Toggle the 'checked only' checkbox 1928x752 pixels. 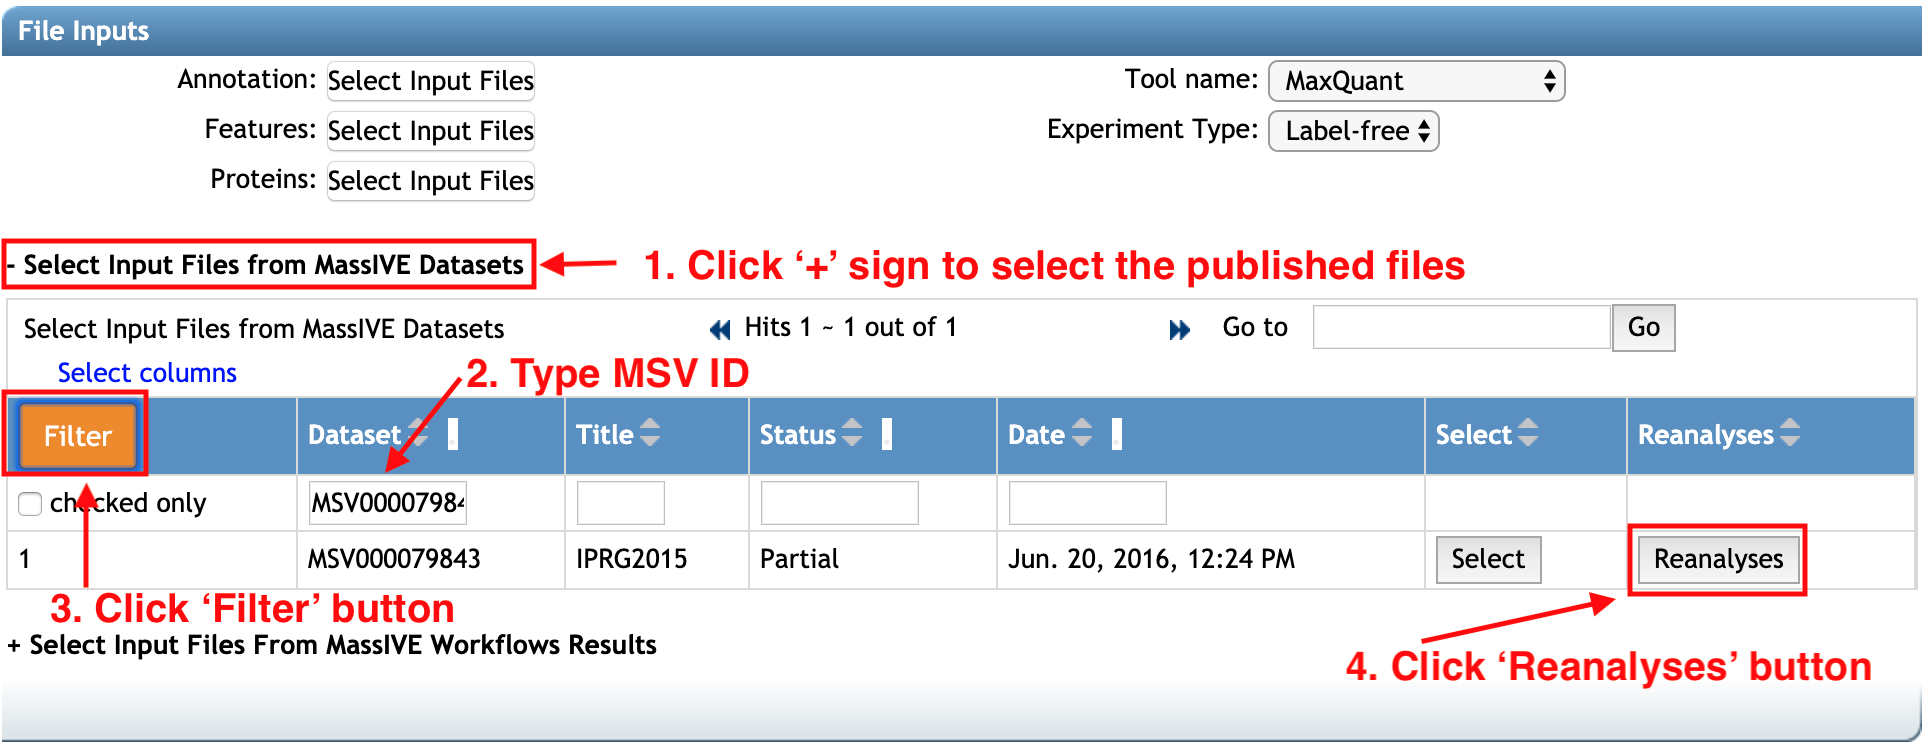click(x=30, y=504)
